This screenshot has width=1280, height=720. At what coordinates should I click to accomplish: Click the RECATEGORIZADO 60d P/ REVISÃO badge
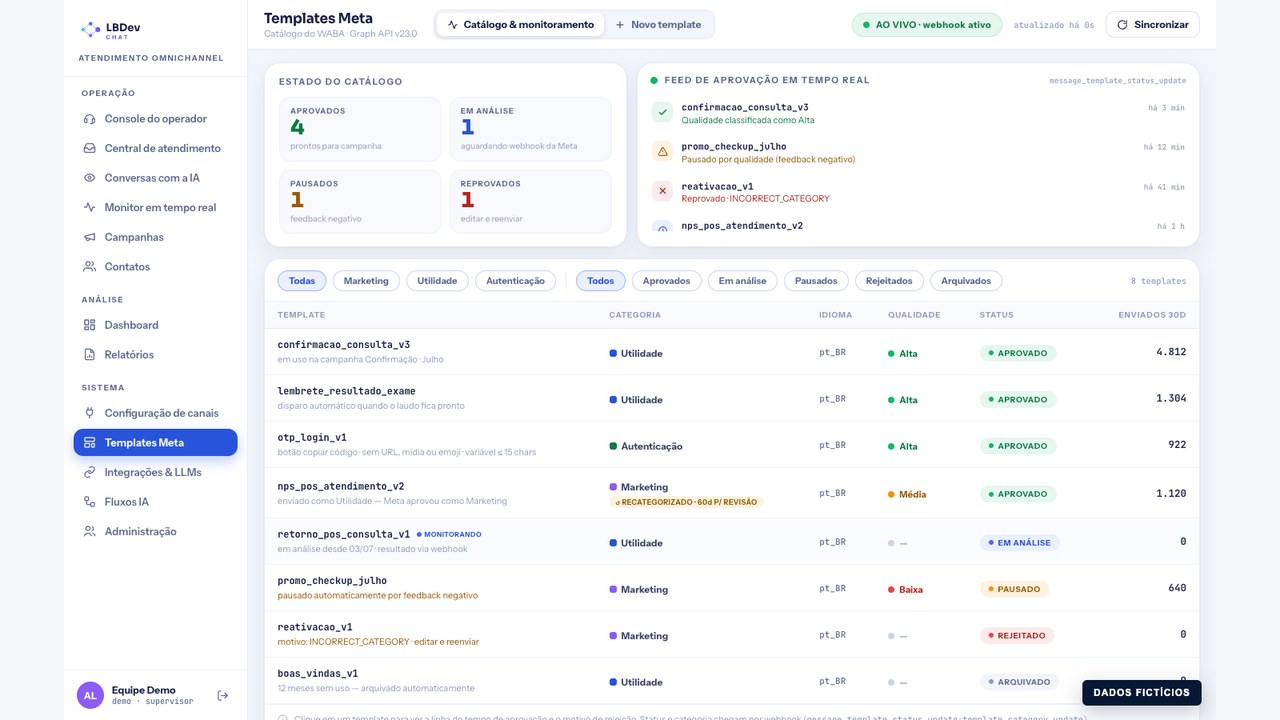686,502
